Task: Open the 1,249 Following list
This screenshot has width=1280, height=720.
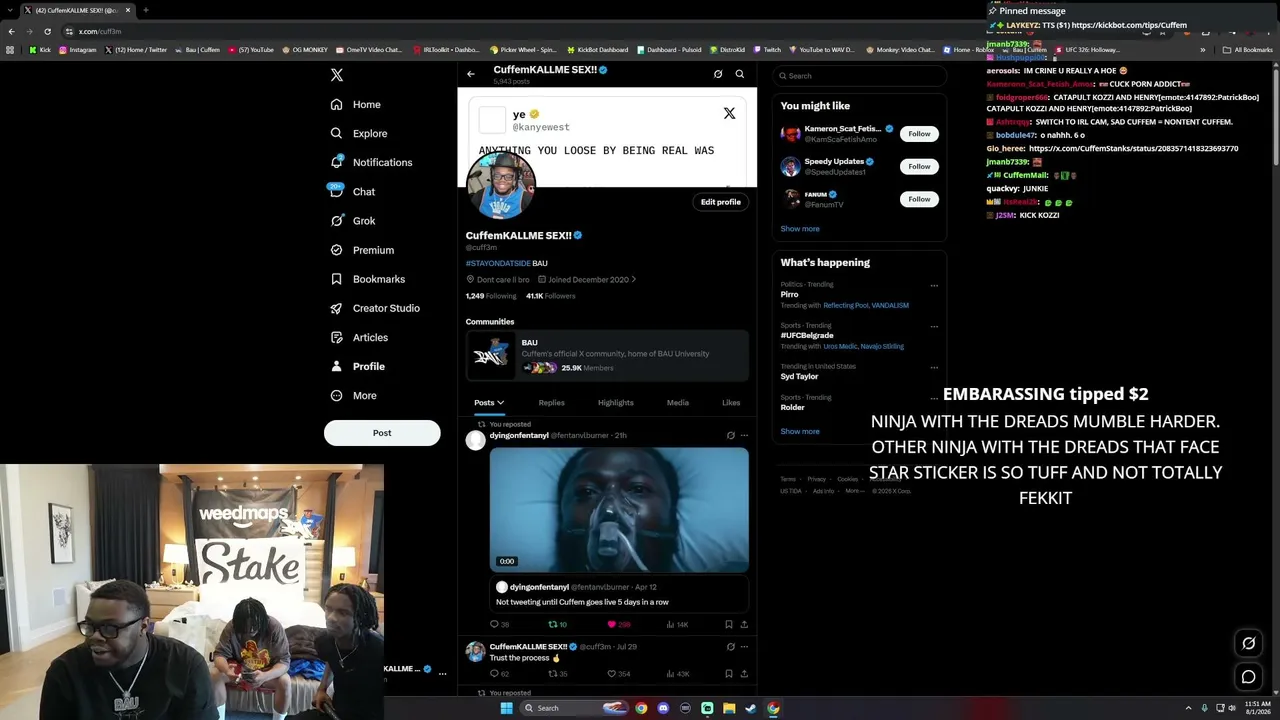Action: tap(491, 296)
